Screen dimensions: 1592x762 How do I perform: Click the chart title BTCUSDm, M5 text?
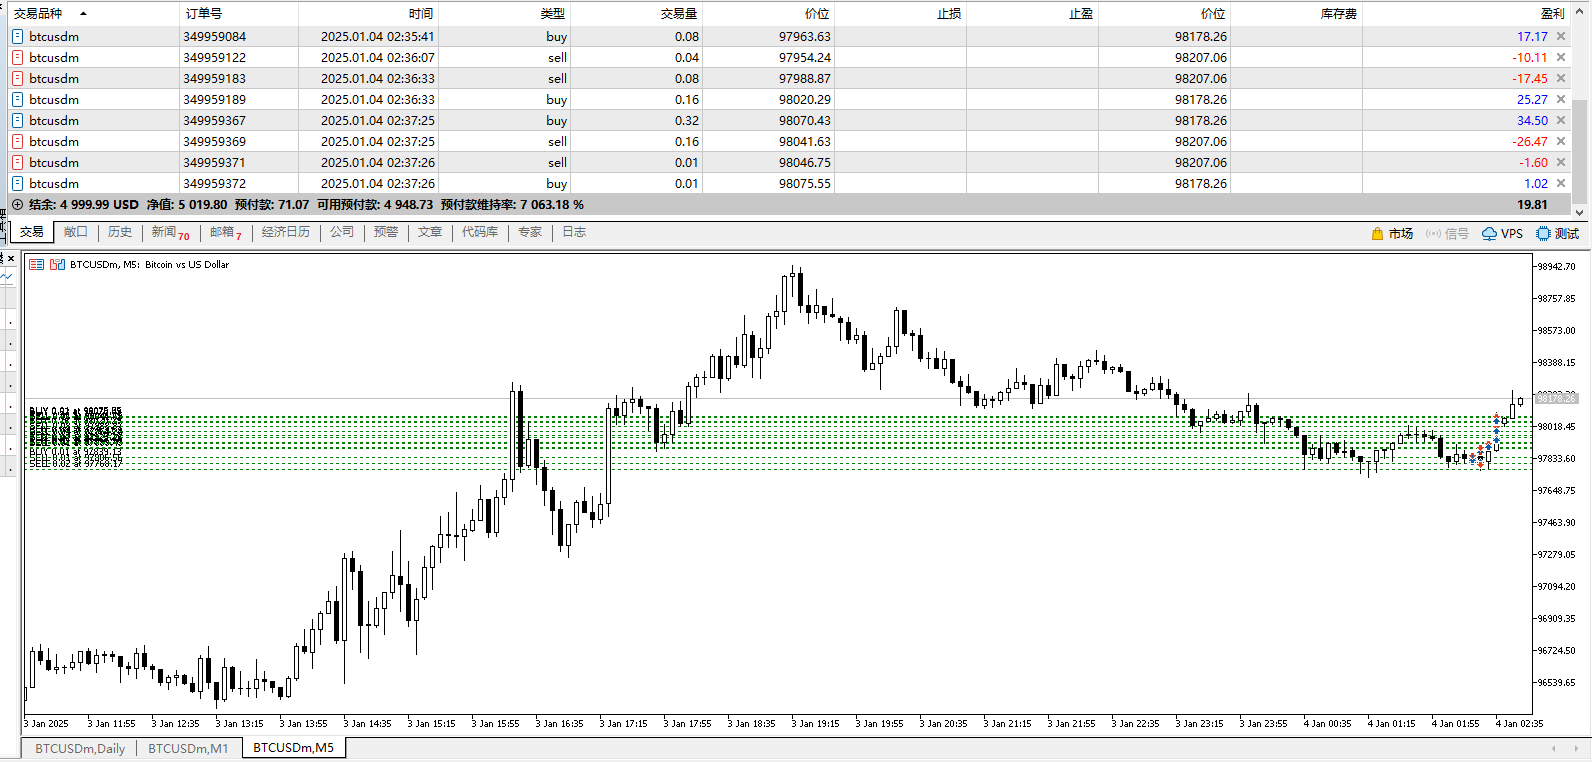point(150,265)
